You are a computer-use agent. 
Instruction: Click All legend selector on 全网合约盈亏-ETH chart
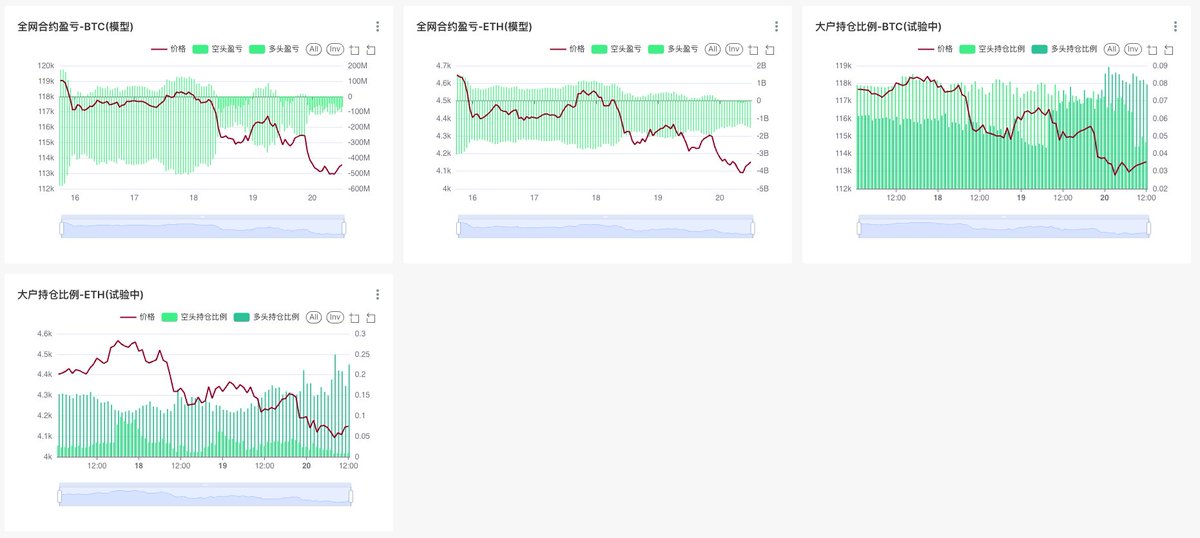pos(713,48)
